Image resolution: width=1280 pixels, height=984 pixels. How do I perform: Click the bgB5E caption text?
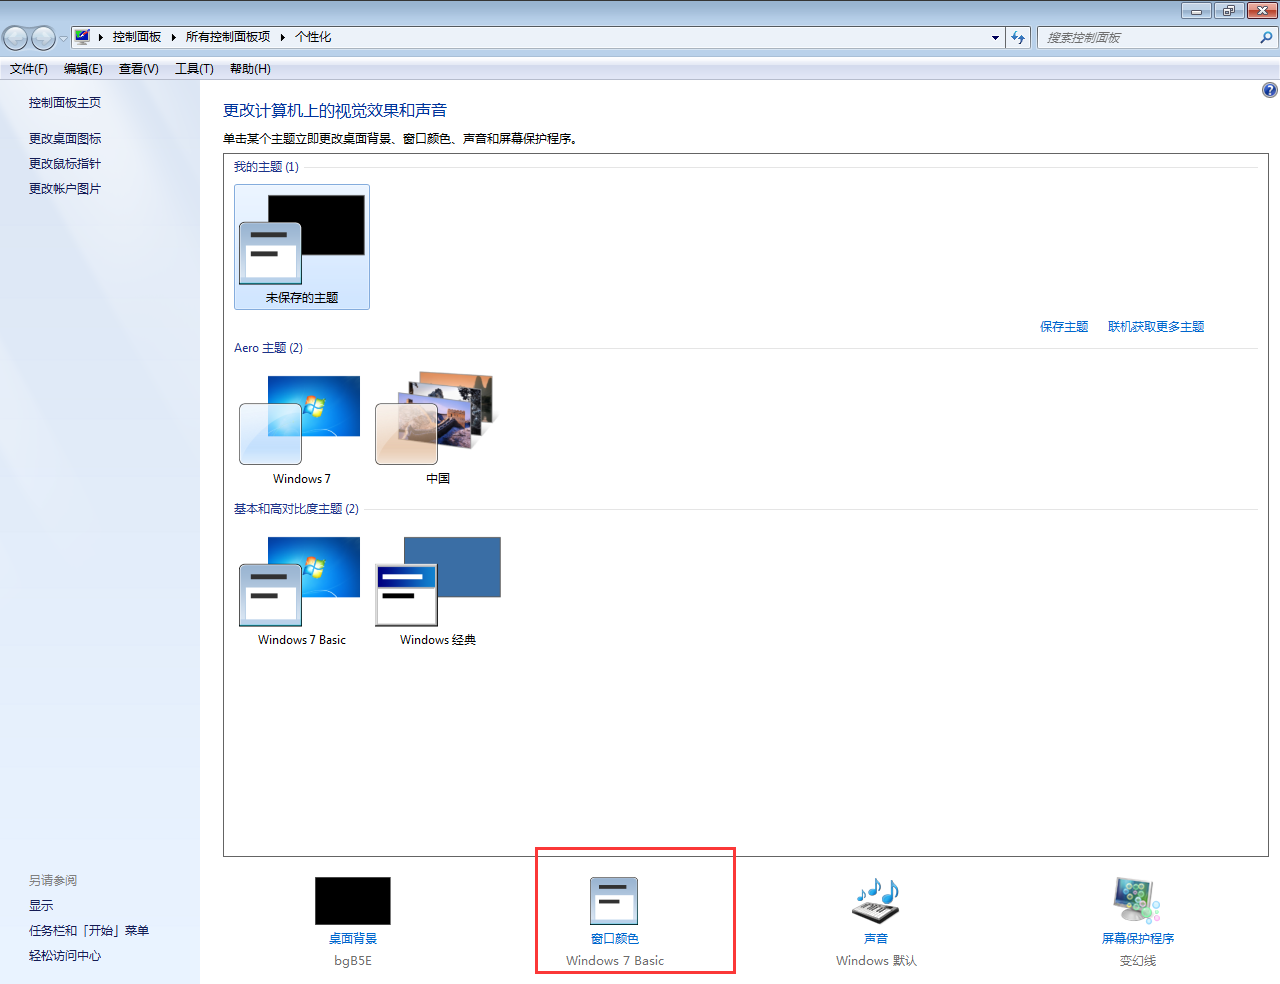pos(353,961)
